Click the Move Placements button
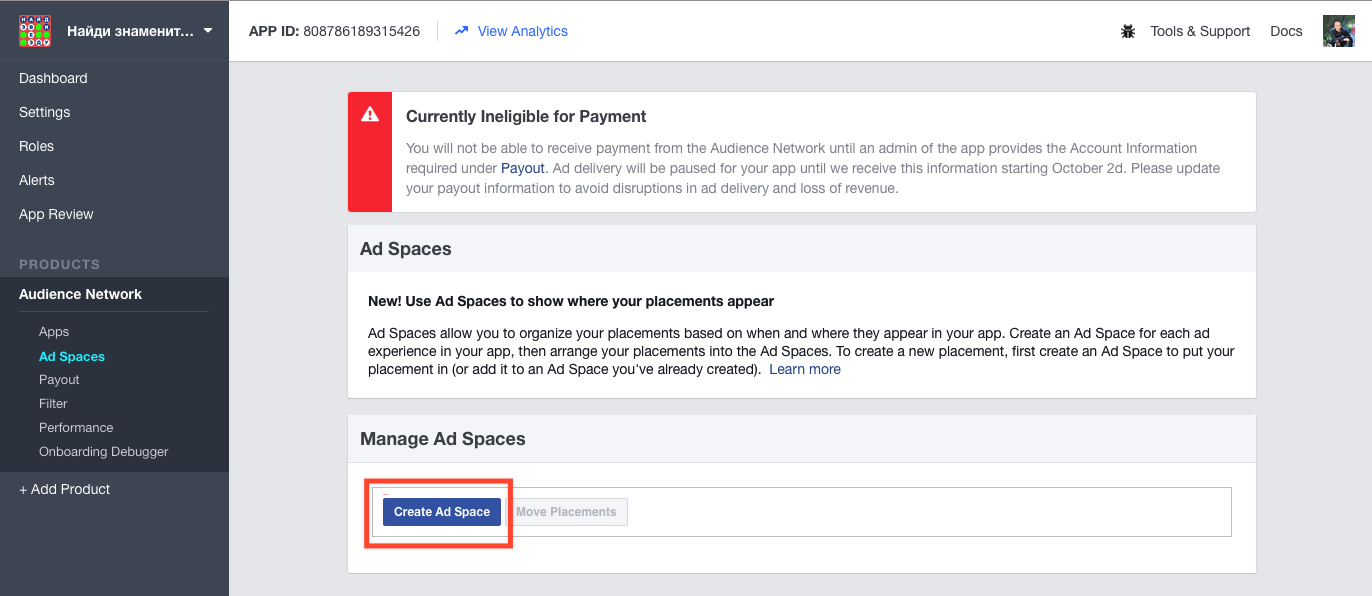The image size is (1372, 596). (x=566, y=512)
